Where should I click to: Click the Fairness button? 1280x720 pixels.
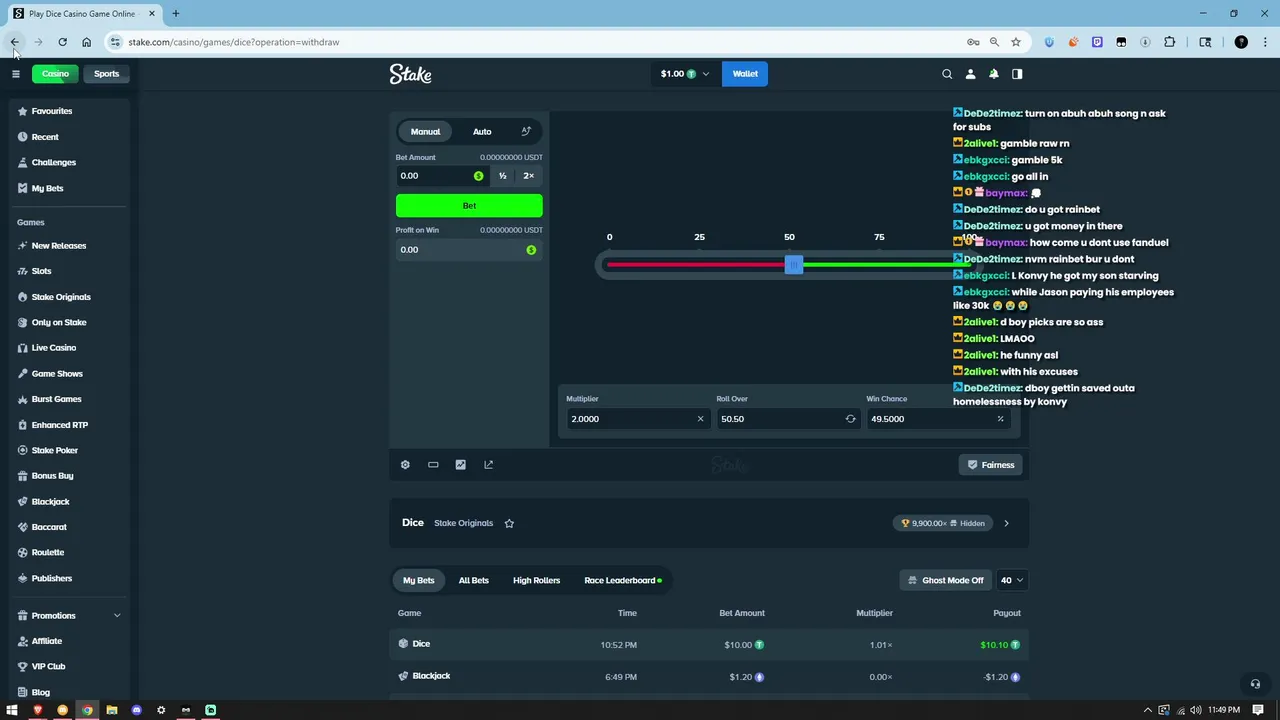pos(990,465)
